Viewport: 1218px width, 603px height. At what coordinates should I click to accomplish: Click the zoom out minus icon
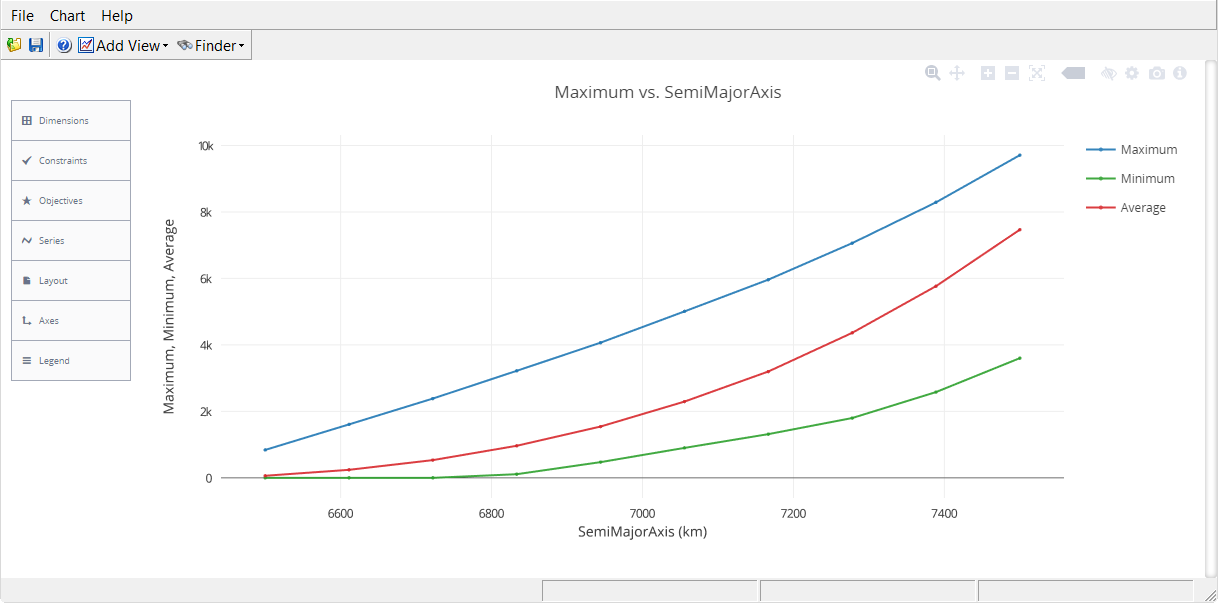point(1012,73)
